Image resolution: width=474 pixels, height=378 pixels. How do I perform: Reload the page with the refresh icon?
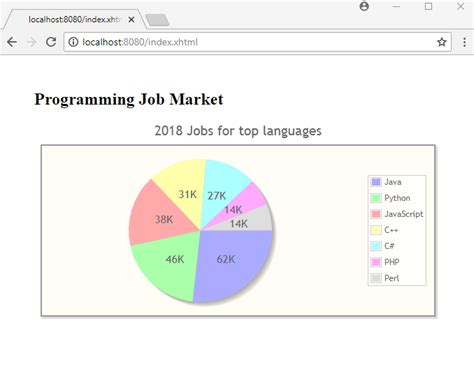[51, 42]
